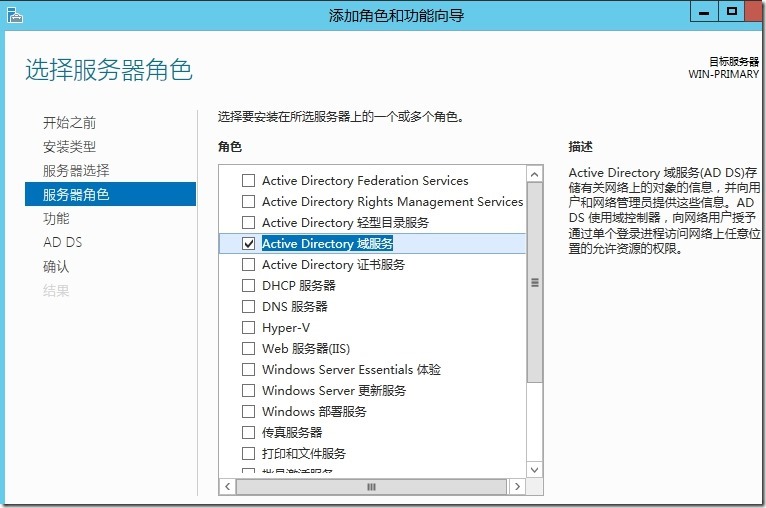Viewport: 766px width, 508px height.
Task: Check the Active Directory Federation Services checkbox
Action: pos(249,181)
